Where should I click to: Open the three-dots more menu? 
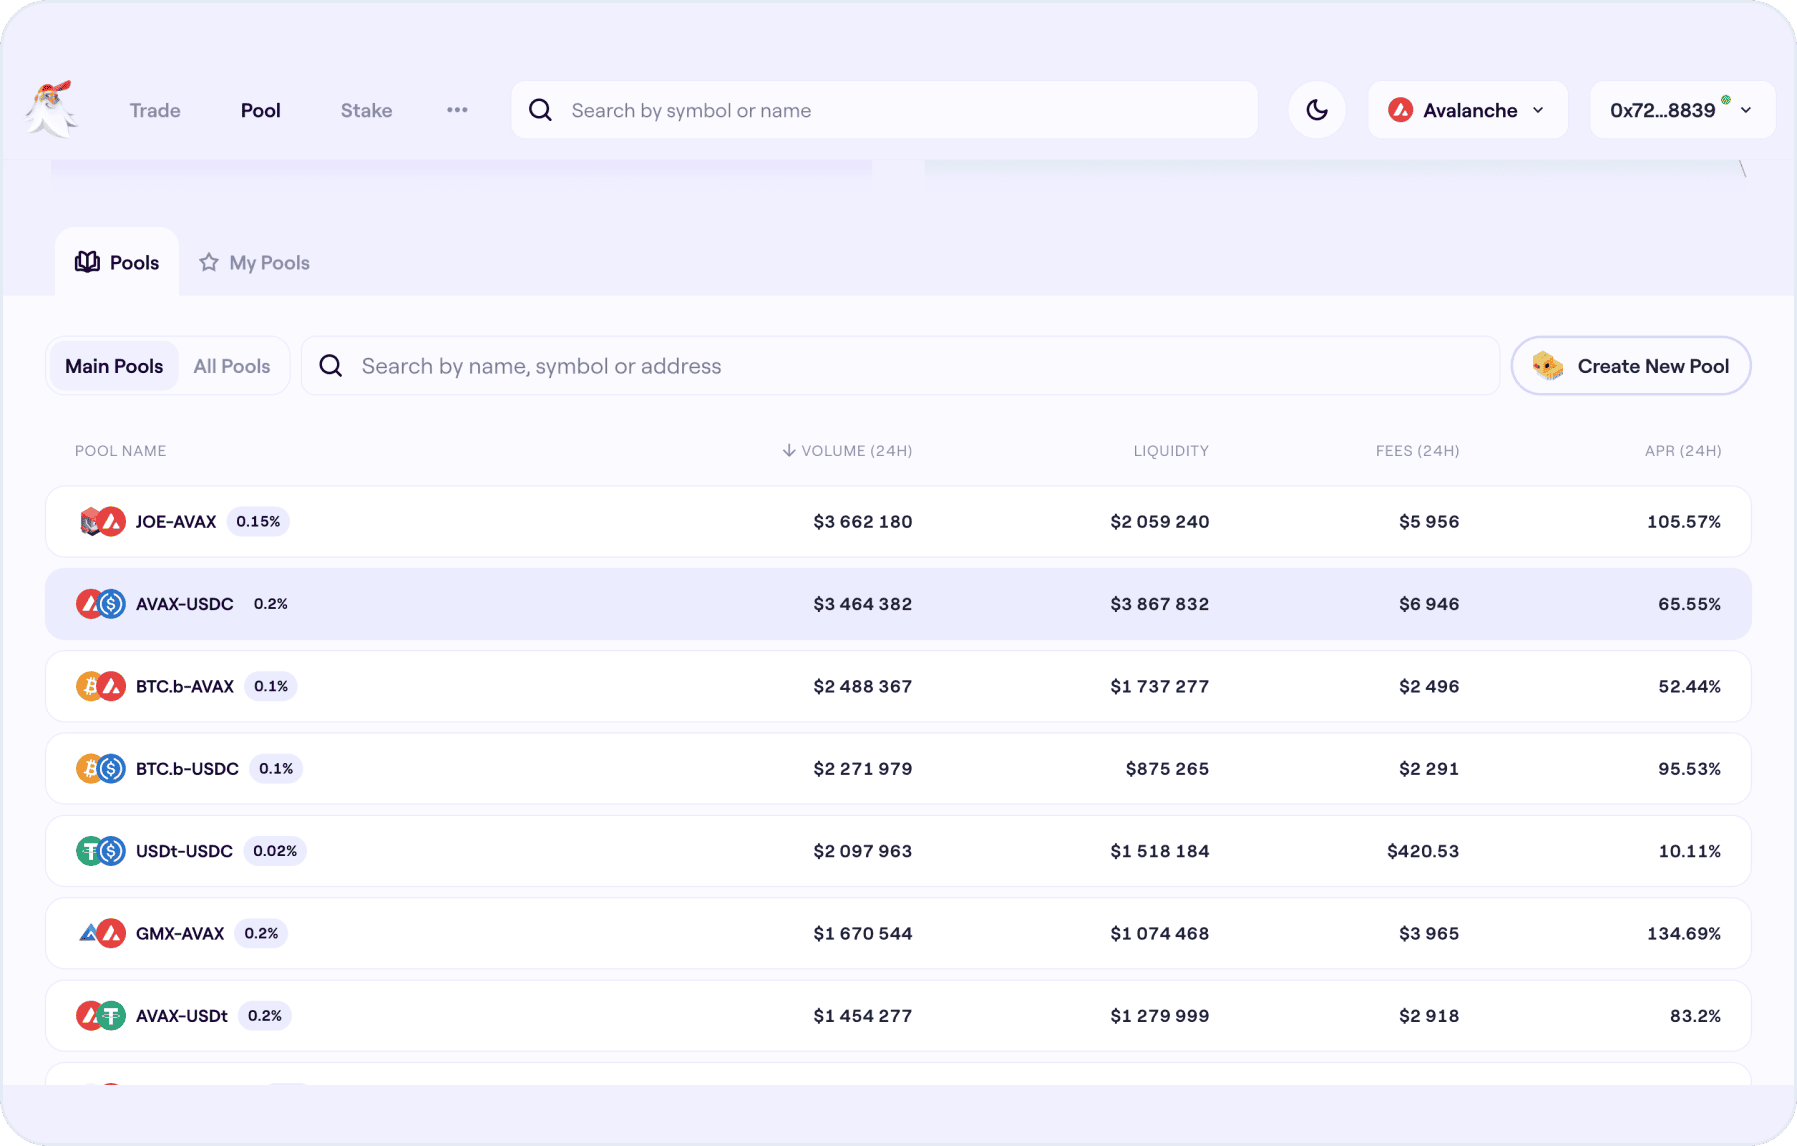point(457,110)
